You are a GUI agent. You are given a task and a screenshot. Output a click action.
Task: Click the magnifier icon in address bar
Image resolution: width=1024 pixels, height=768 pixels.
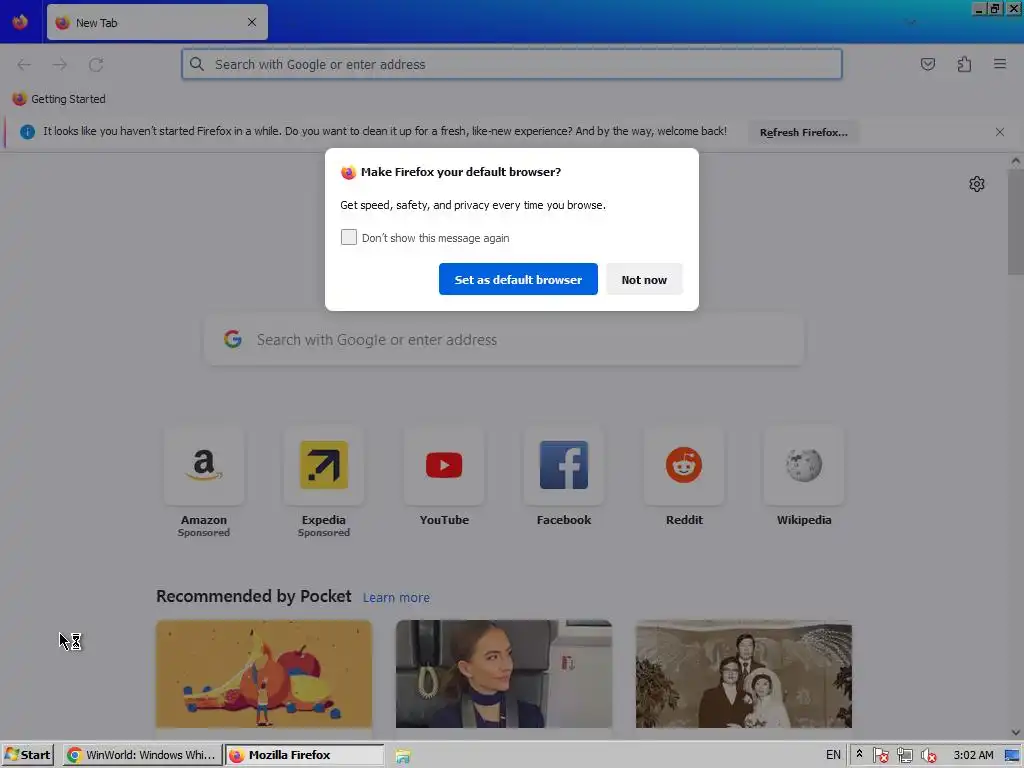(197, 64)
